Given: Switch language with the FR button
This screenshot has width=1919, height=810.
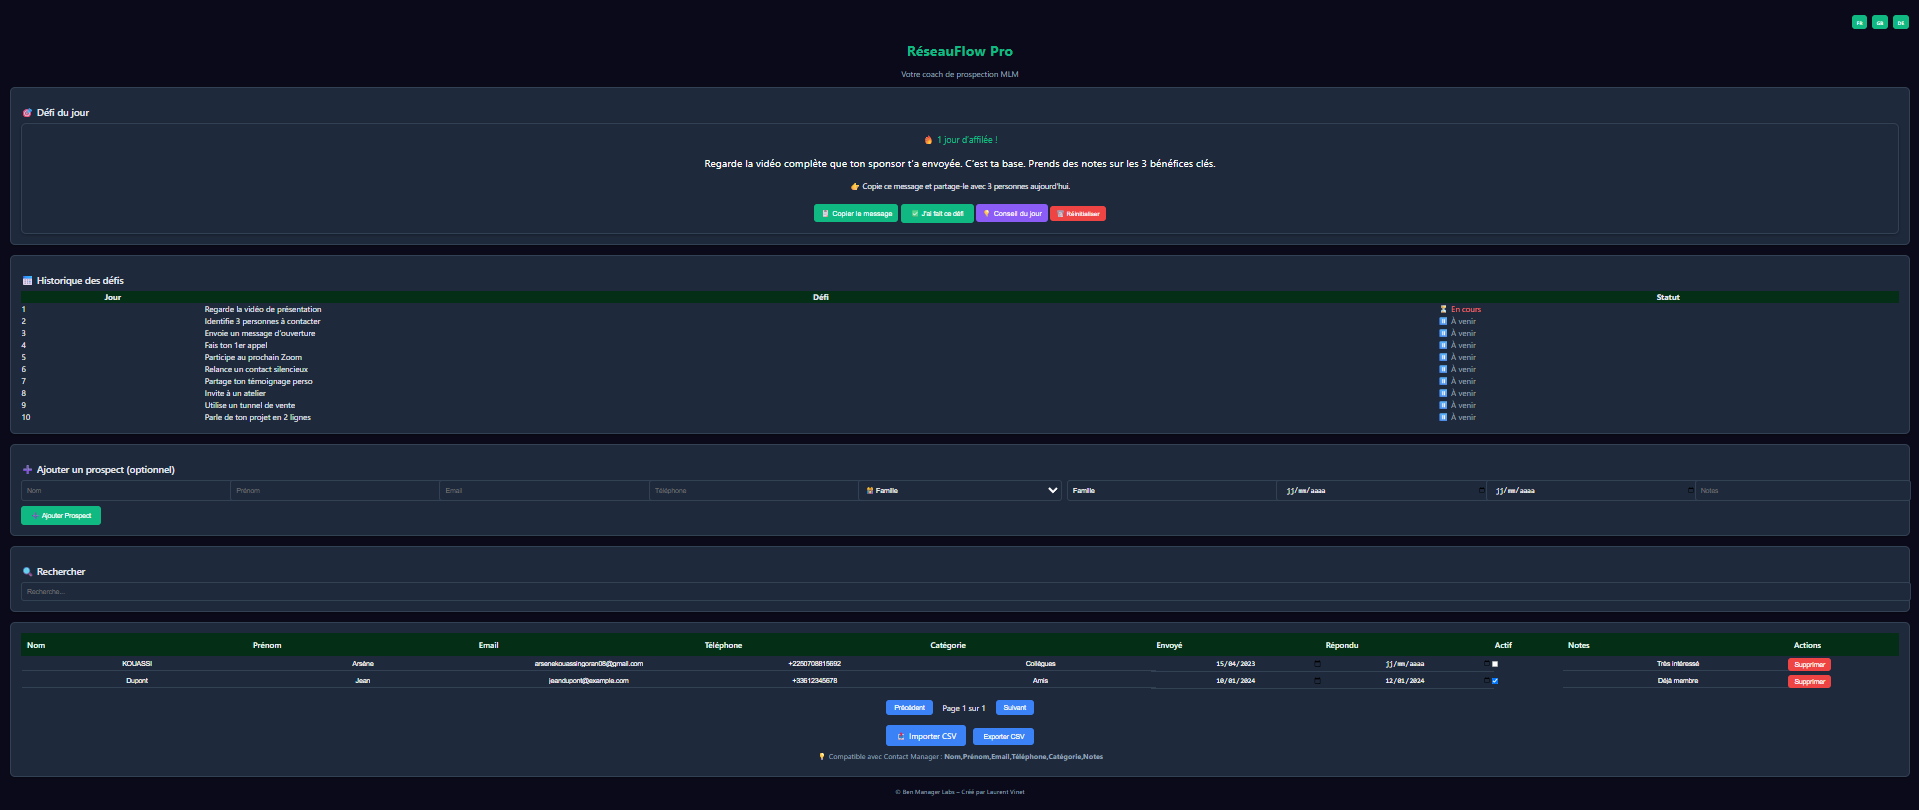Looking at the screenshot, I should [x=1859, y=22].
